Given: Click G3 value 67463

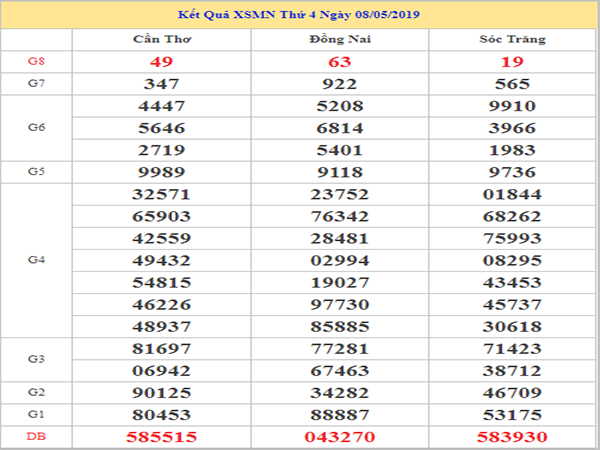Looking at the screenshot, I should click(340, 371).
